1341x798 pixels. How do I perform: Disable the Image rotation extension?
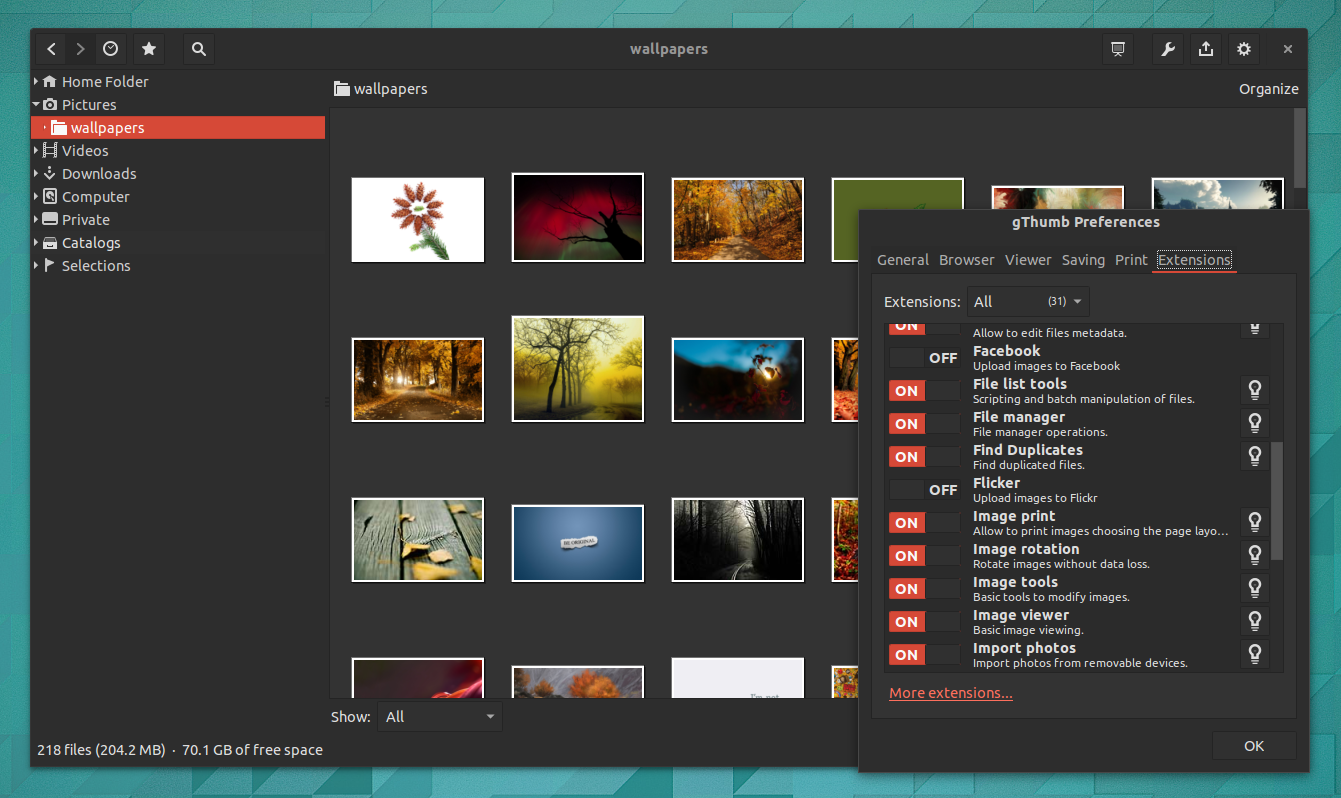coord(924,556)
